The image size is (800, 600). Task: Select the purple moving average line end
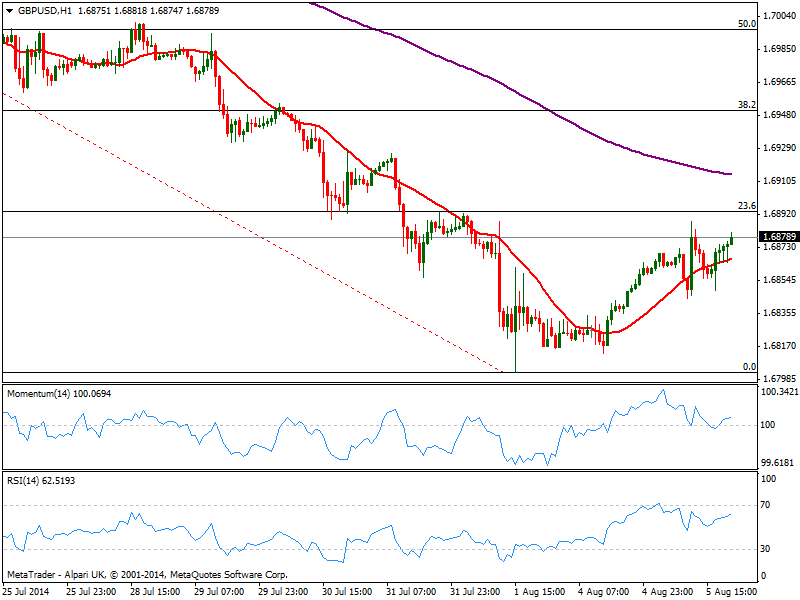point(731,174)
